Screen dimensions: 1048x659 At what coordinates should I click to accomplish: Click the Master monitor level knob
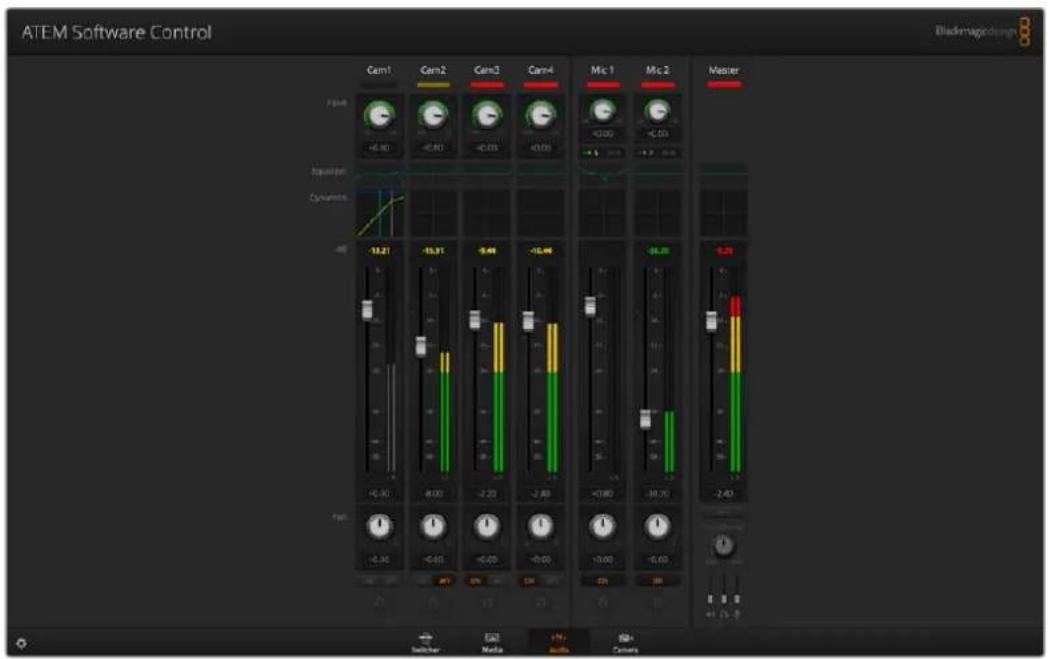(x=724, y=546)
